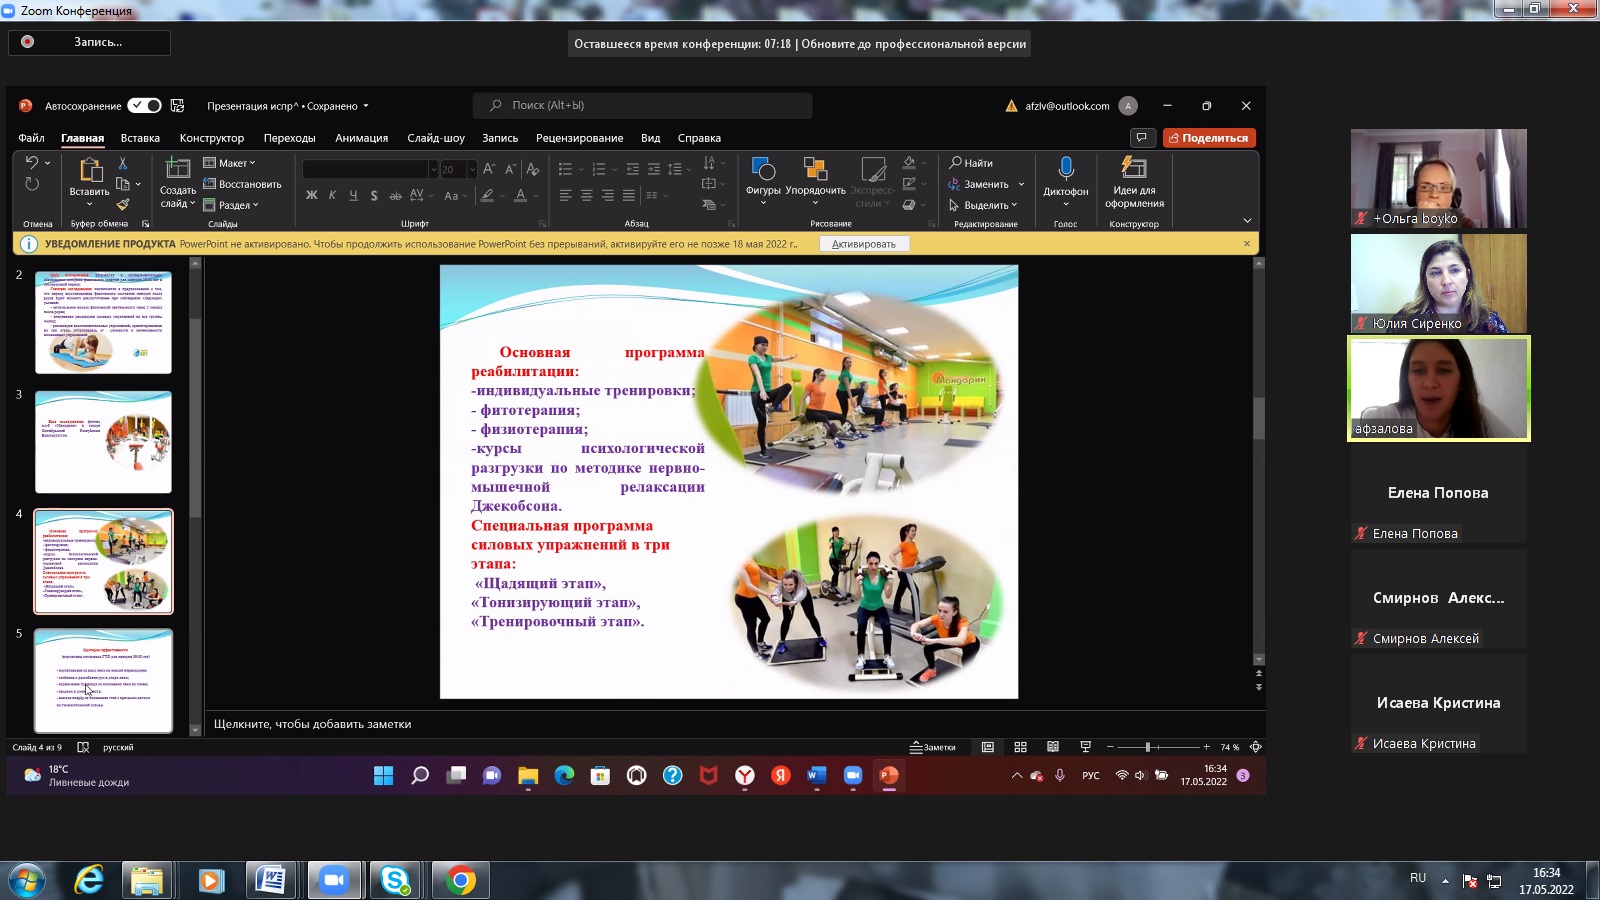Screen dimensions: 1600x900
Task: Open the font name combo box
Action: (x=370, y=170)
